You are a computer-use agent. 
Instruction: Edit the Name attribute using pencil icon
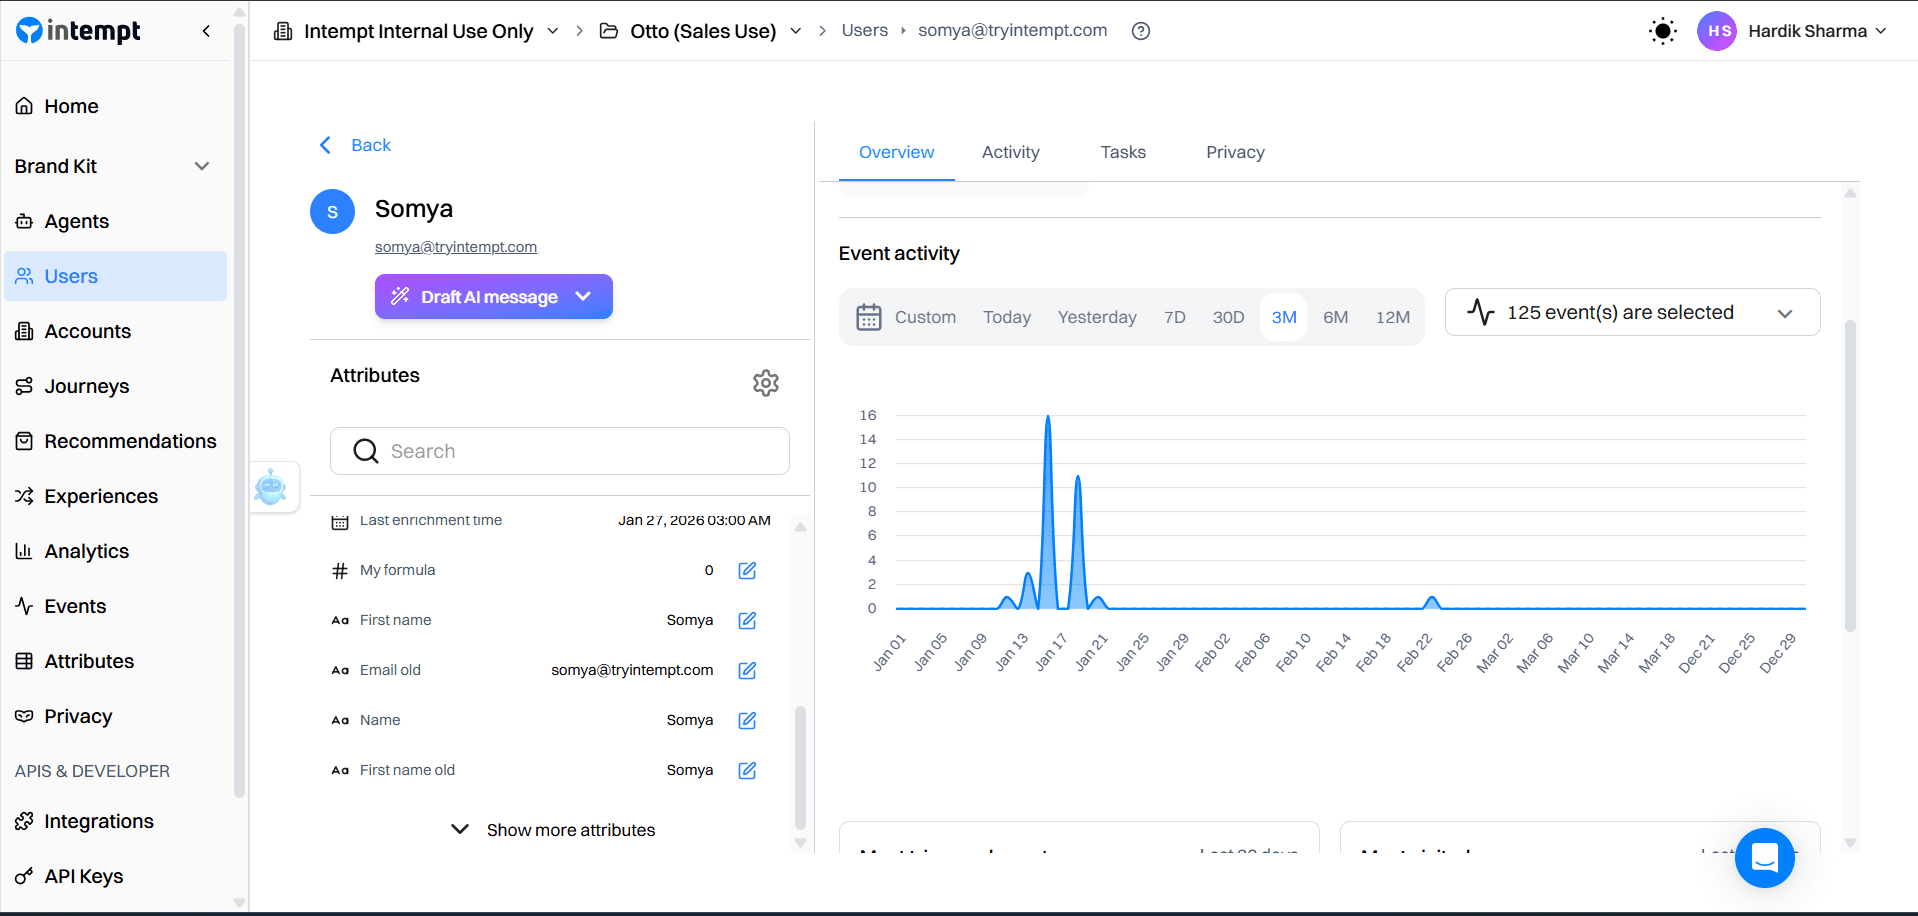click(747, 720)
